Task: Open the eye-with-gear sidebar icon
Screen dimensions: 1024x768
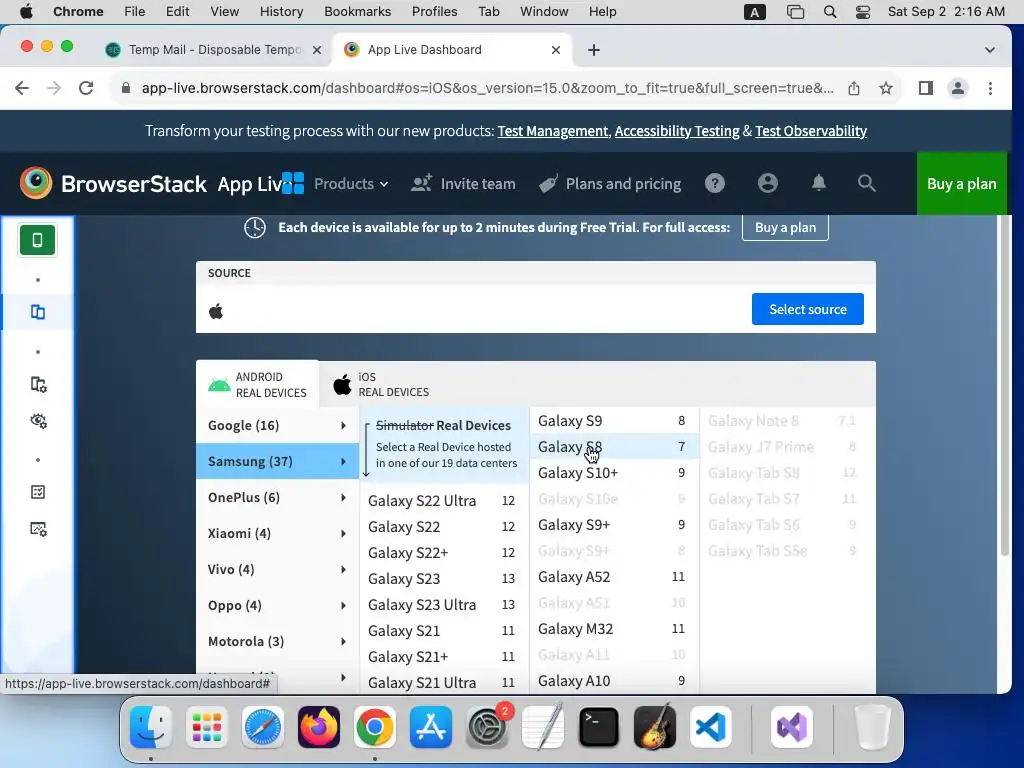Action: [39, 421]
